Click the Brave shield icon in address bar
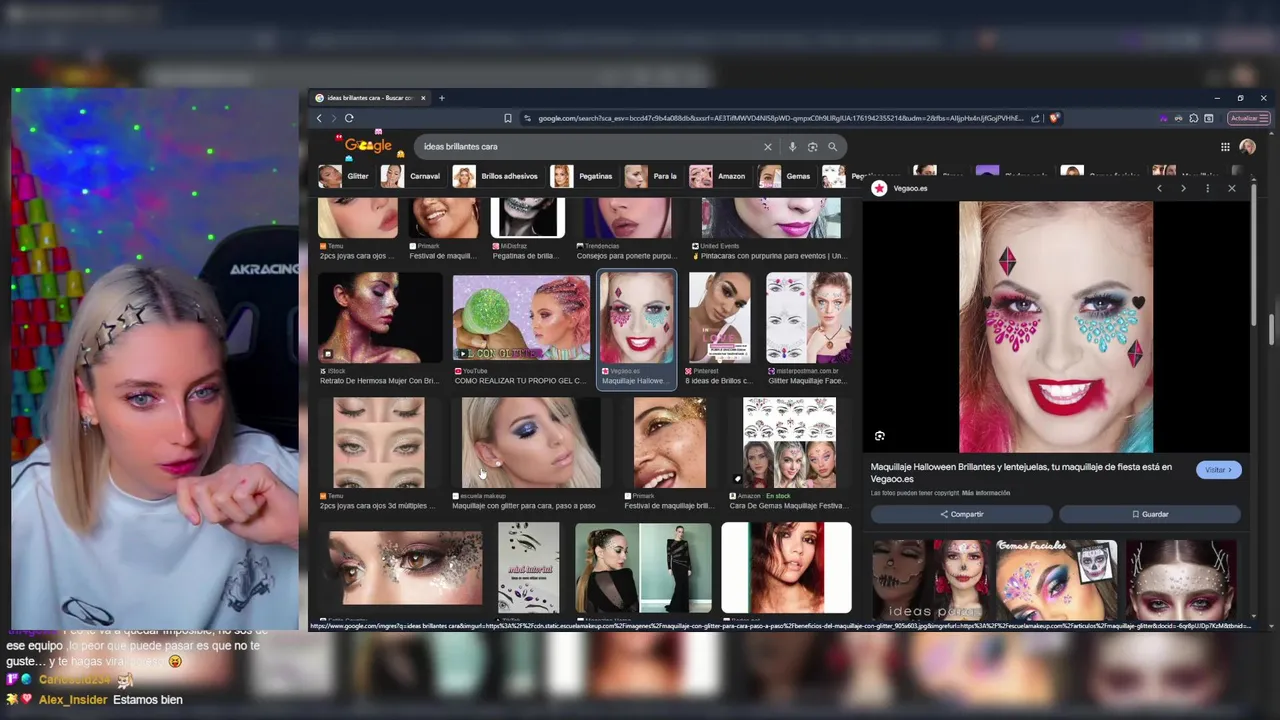Viewport: 1280px width, 720px height. [1054, 118]
